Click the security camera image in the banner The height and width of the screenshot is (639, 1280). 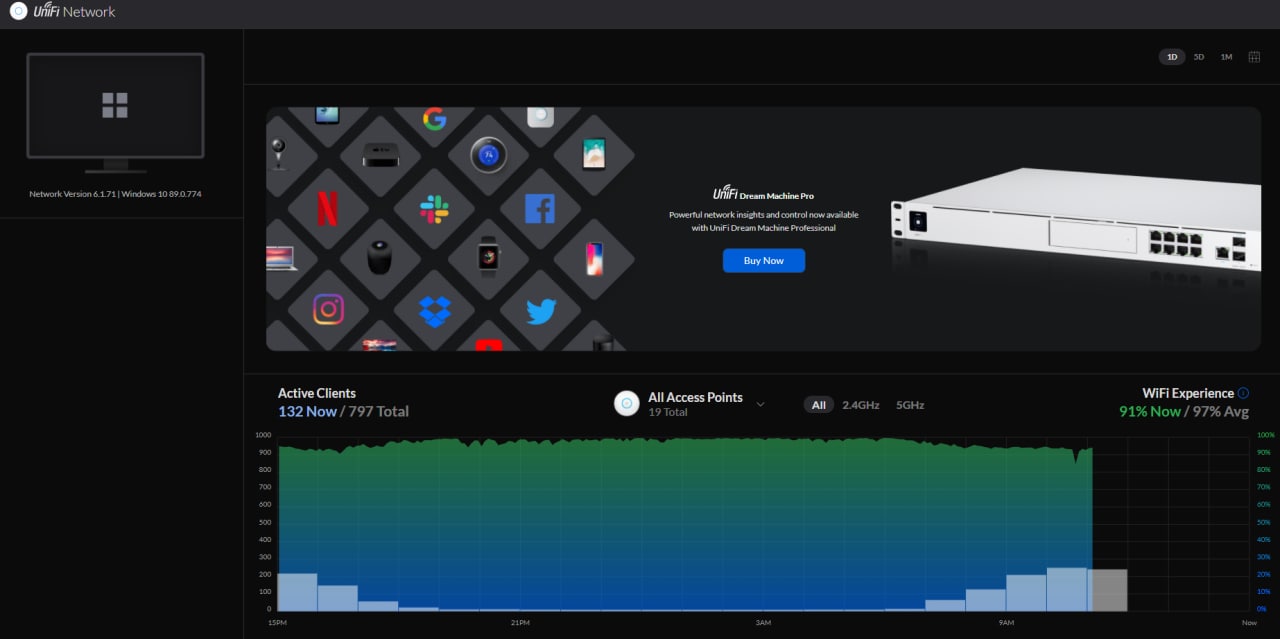tap(277, 154)
